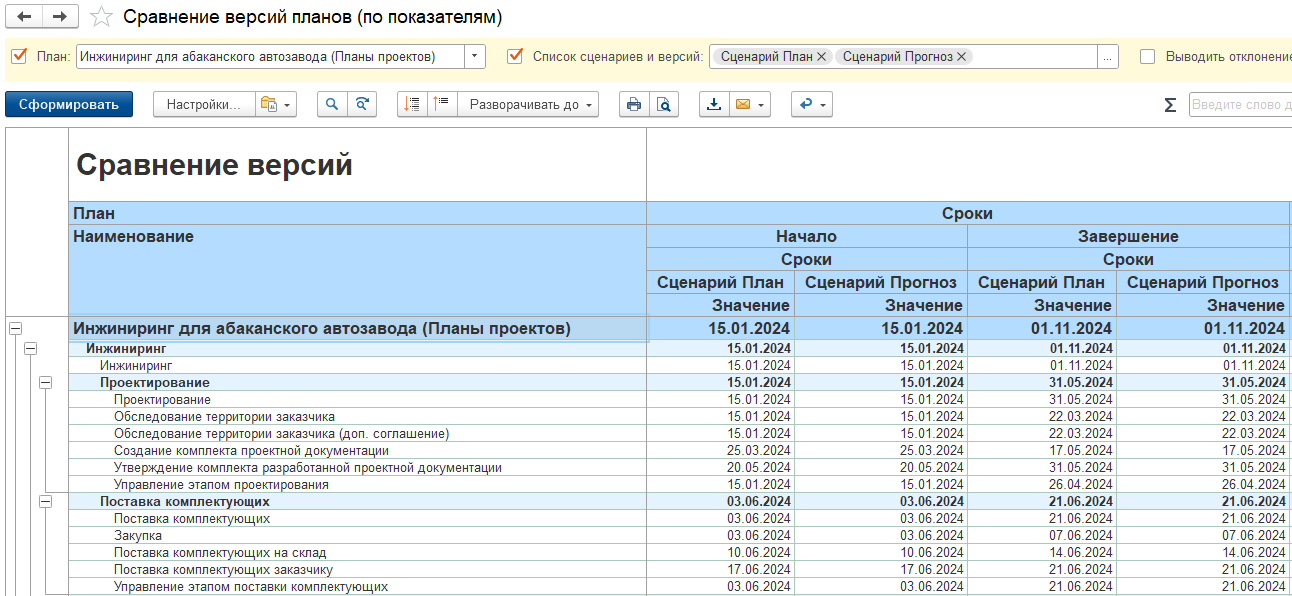Add report to favorites with star icon
This screenshot has width=1292, height=596.
click(101, 17)
